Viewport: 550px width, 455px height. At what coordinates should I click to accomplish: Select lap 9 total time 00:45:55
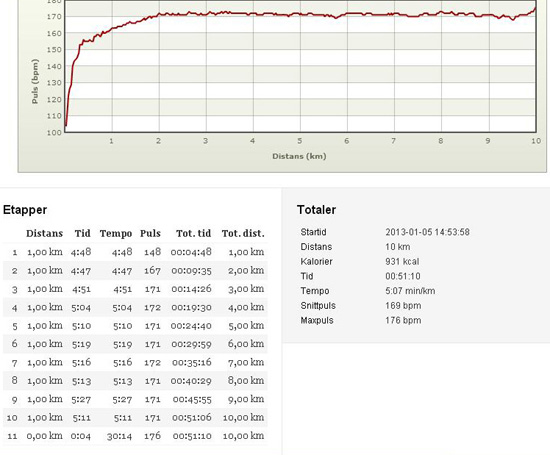coord(192,400)
